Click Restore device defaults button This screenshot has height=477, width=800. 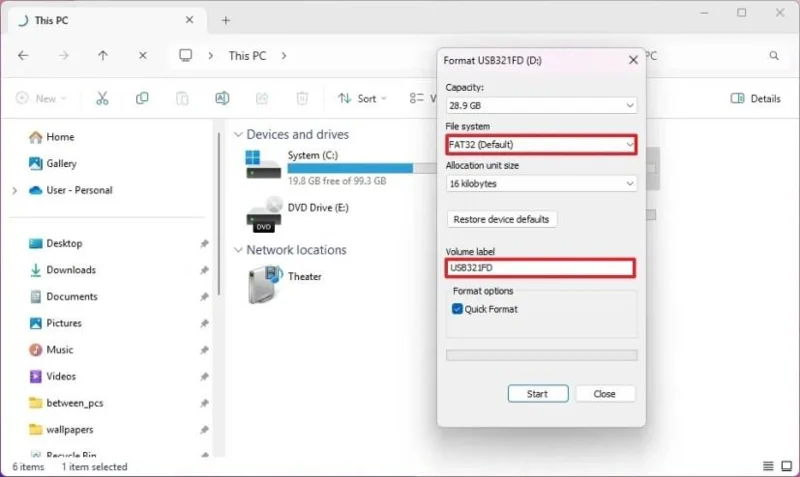coord(502,219)
